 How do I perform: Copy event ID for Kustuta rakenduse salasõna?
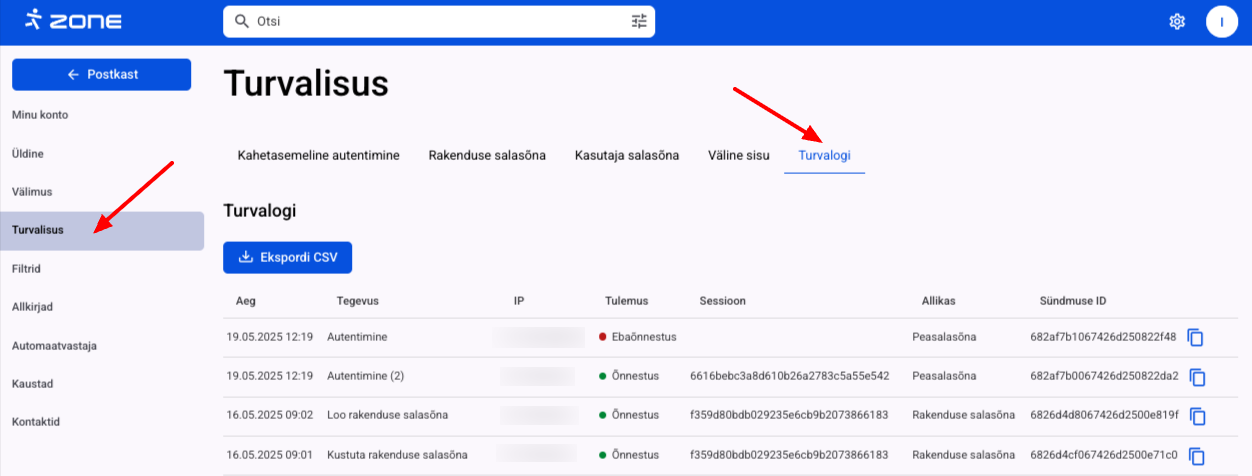pos(1196,455)
